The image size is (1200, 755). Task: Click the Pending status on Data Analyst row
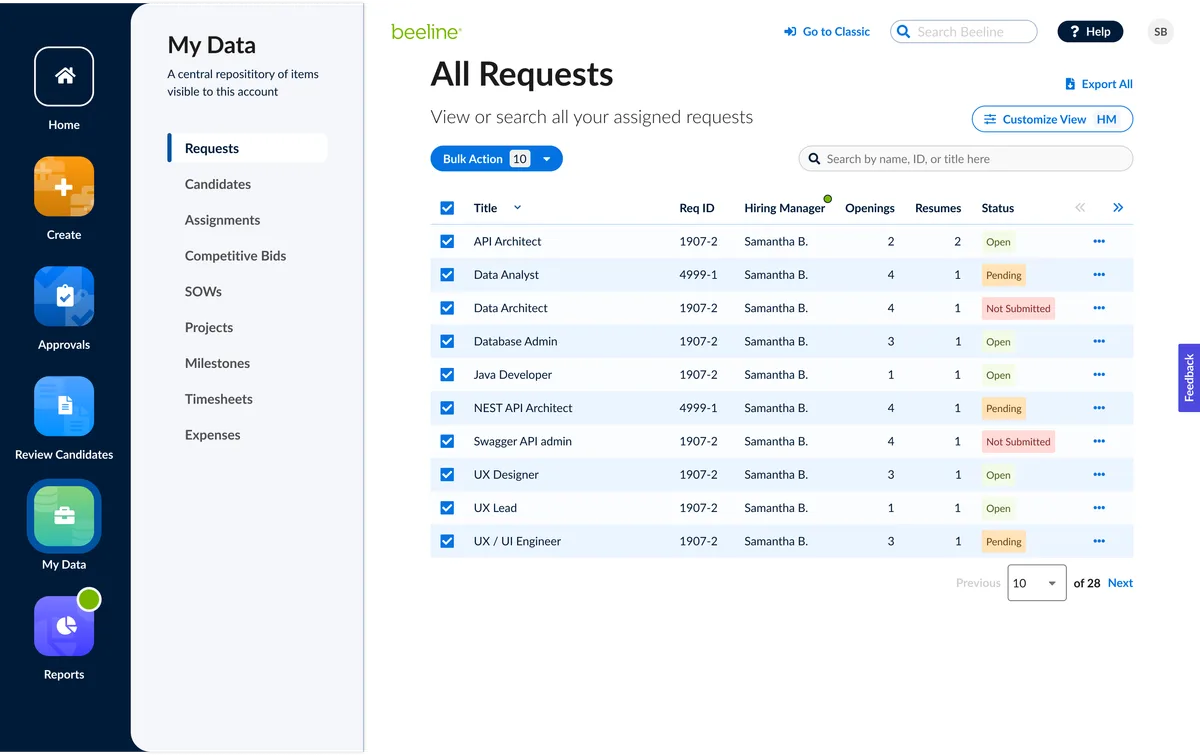coord(1003,275)
